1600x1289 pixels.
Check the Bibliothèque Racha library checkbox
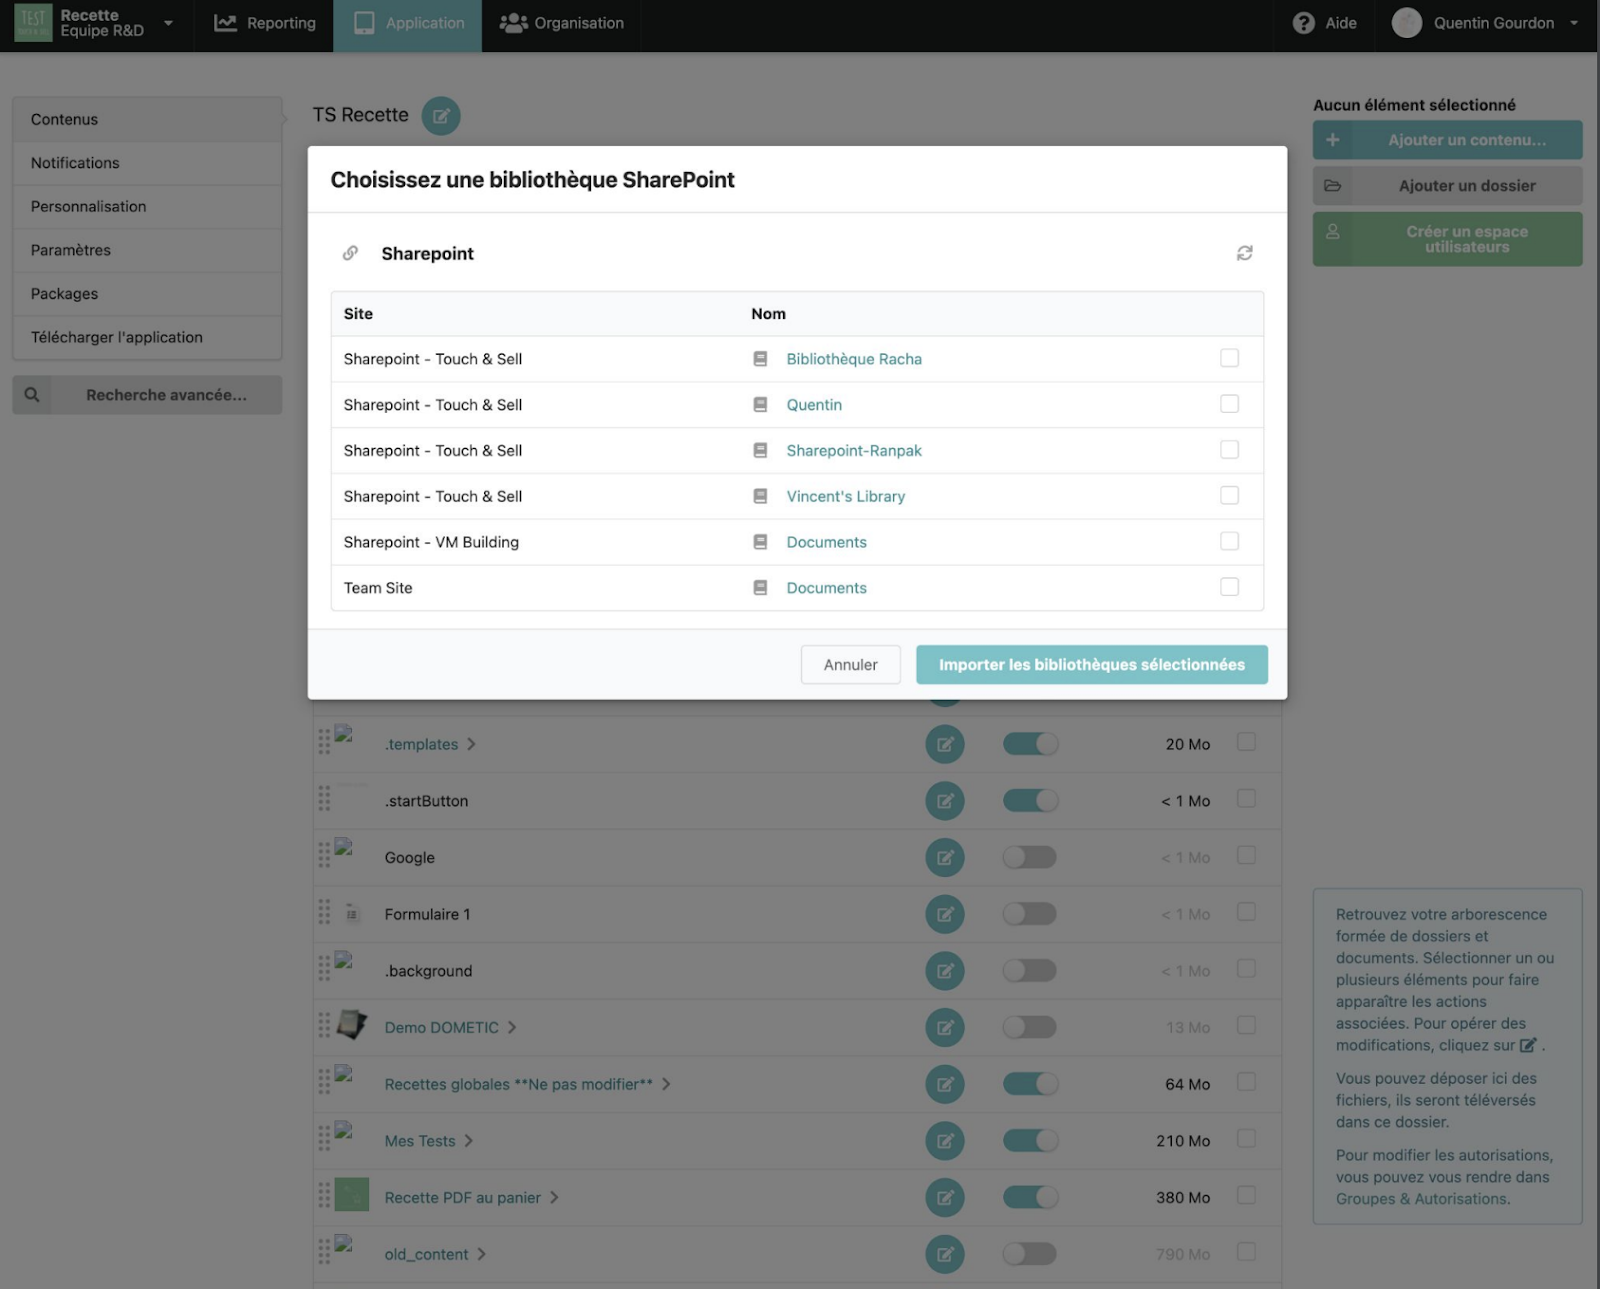point(1230,358)
